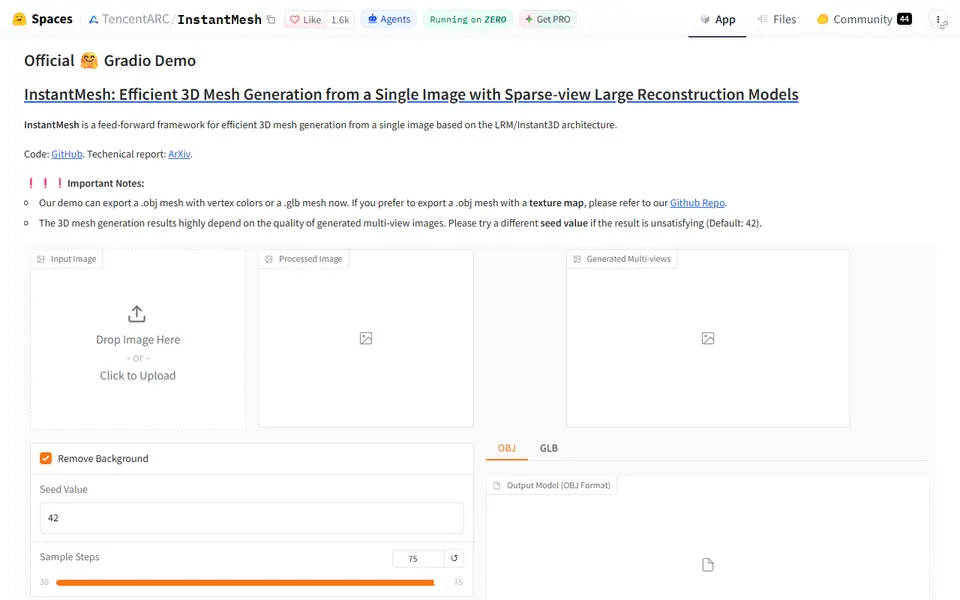Open the three-dots more options menu
The width and height of the screenshot is (960, 600).
click(x=938, y=20)
